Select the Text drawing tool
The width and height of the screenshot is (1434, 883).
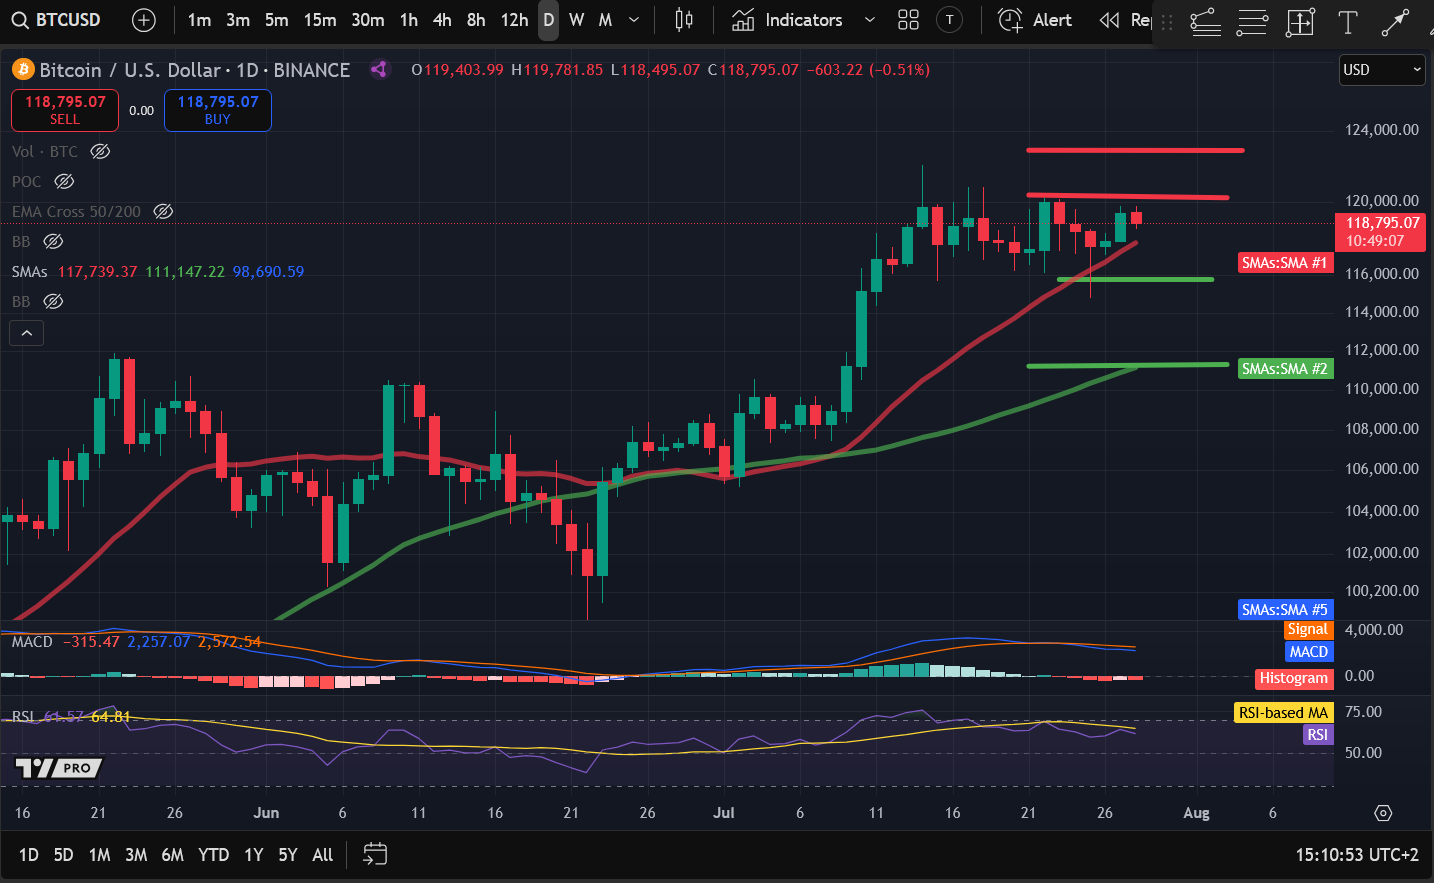(x=1347, y=22)
